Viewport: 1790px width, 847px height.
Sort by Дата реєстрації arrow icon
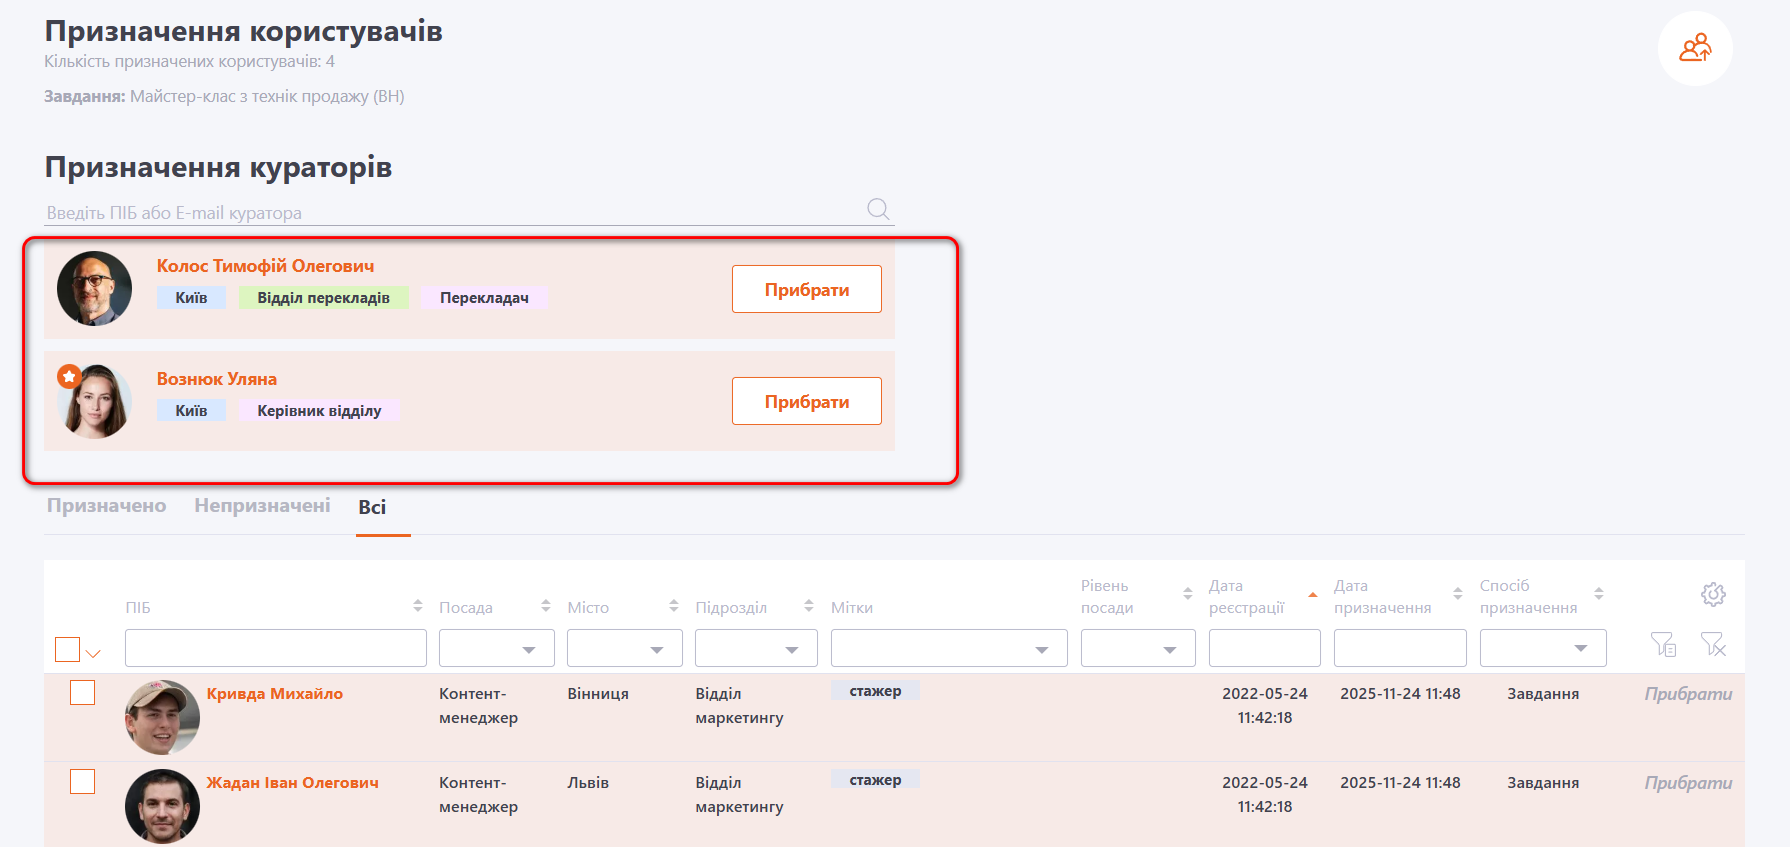1312,595
